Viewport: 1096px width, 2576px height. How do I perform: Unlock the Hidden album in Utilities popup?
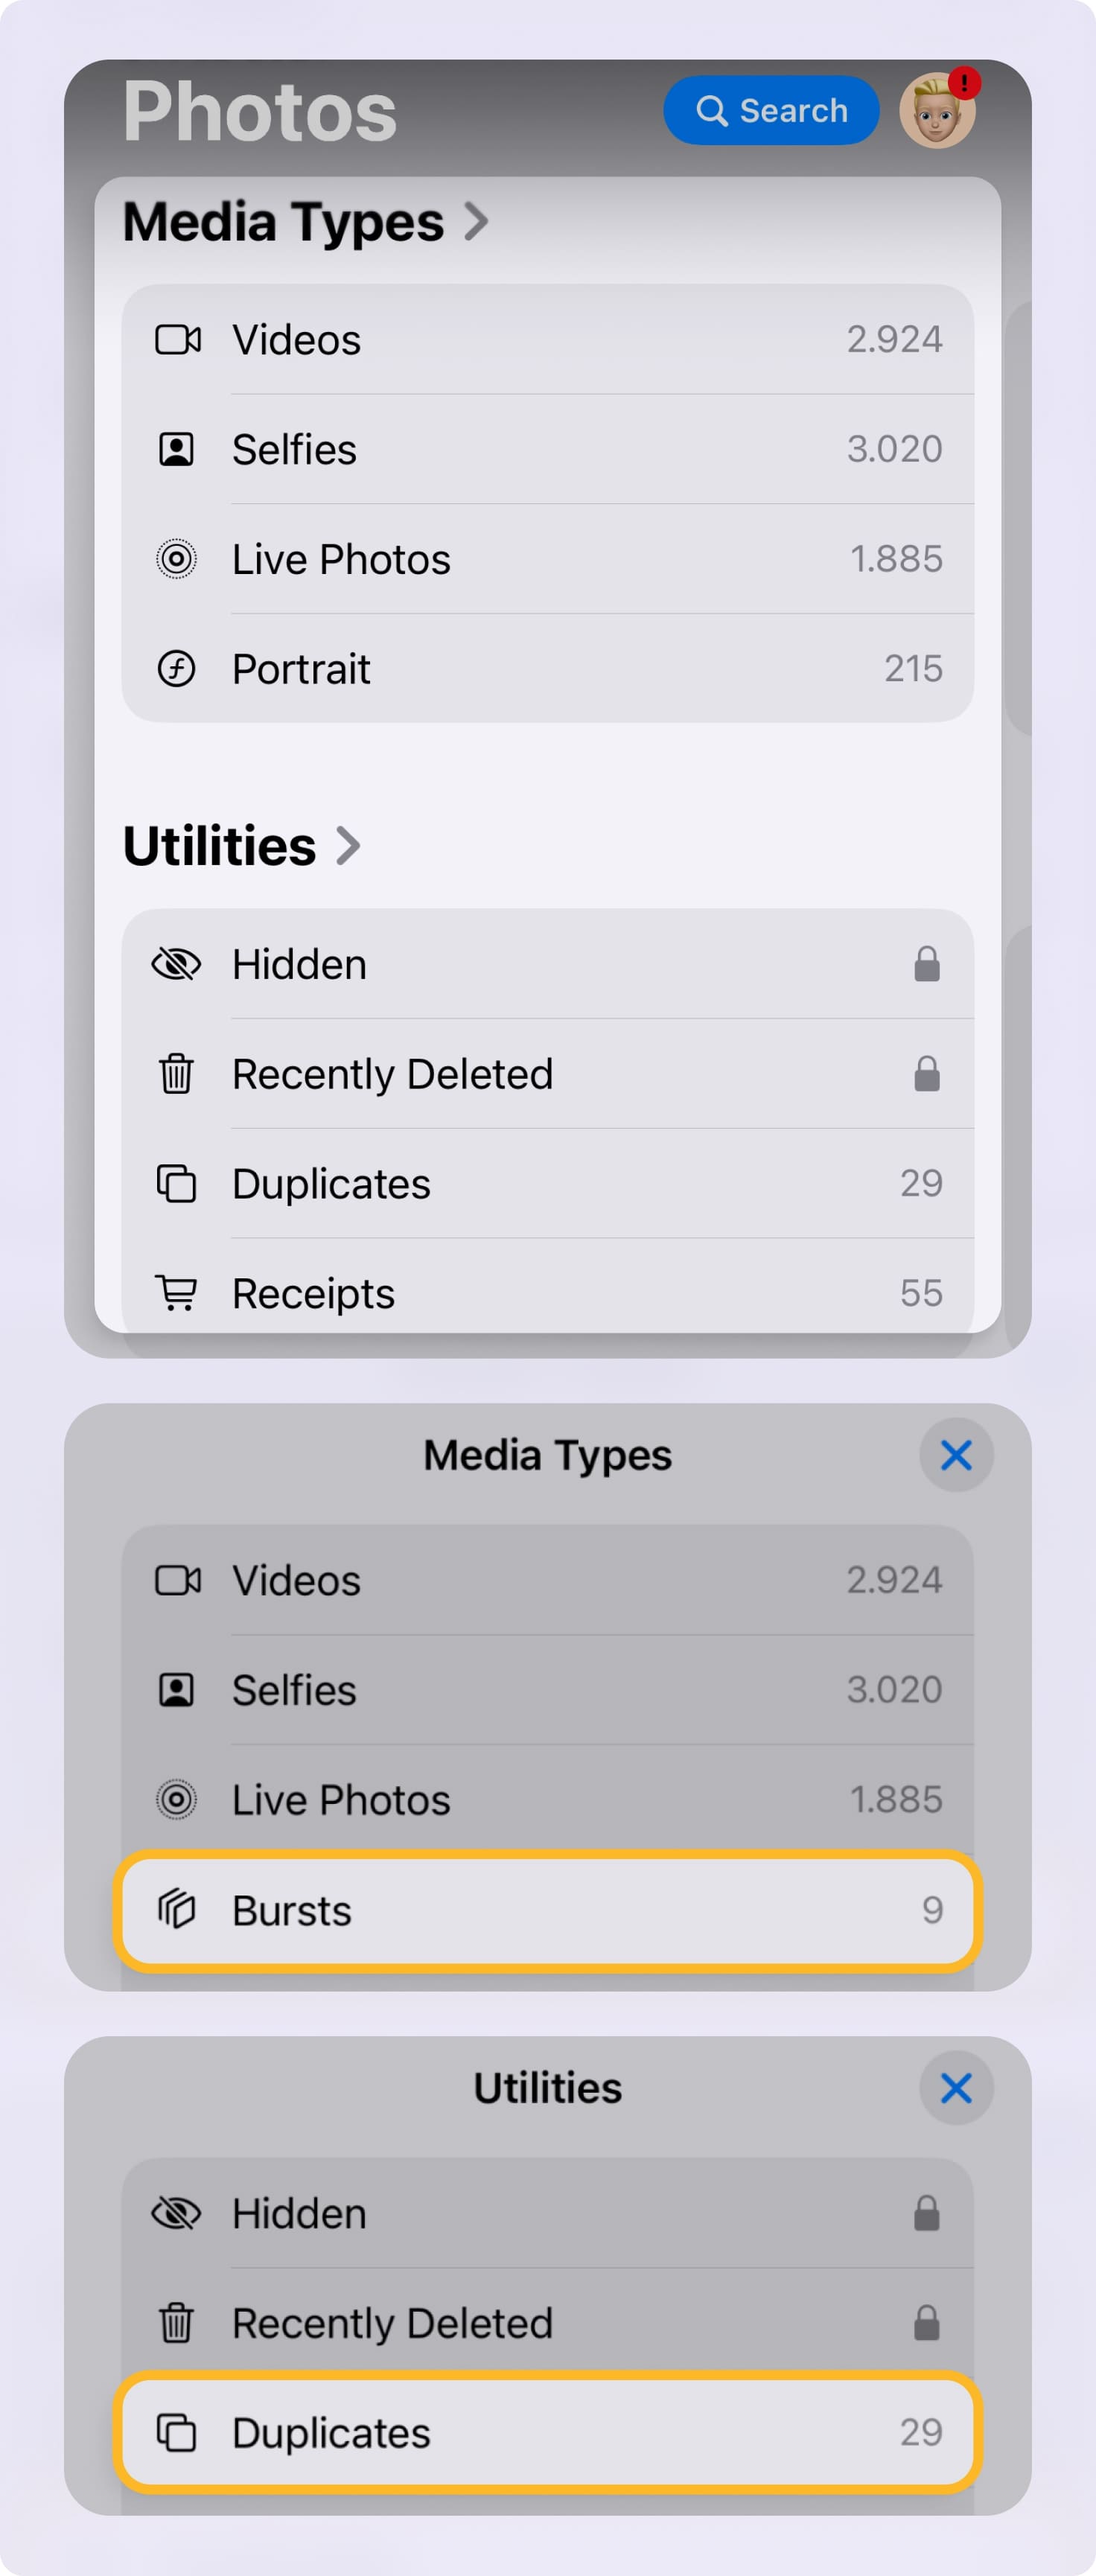[x=926, y=2213]
